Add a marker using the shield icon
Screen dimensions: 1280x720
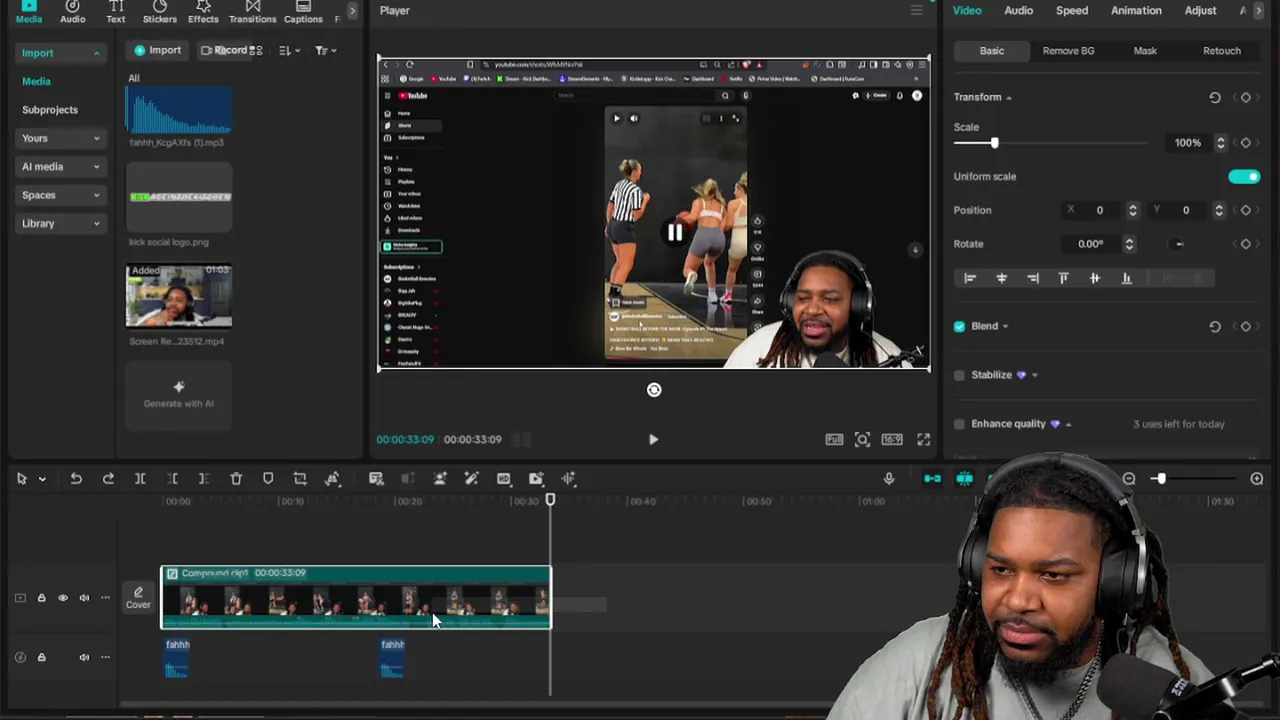(268, 479)
